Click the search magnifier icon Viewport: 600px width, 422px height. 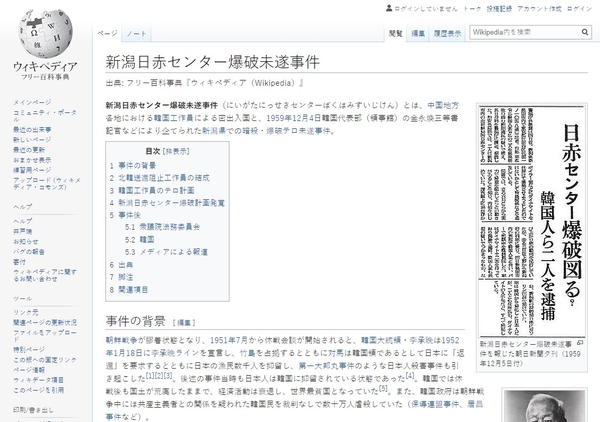585,32
